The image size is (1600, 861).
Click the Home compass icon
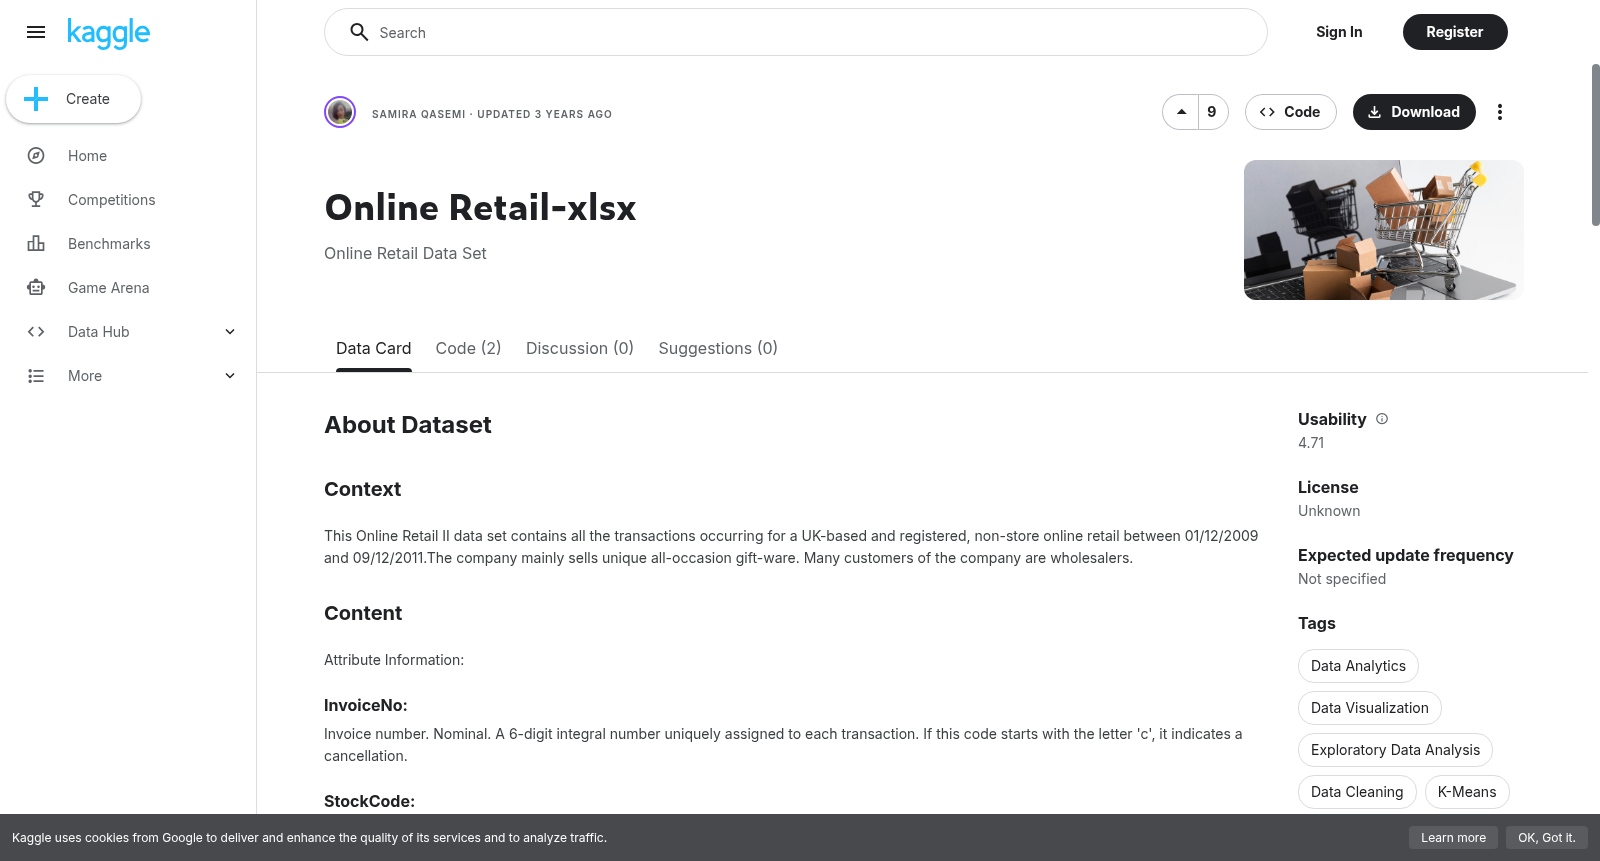point(36,156)
